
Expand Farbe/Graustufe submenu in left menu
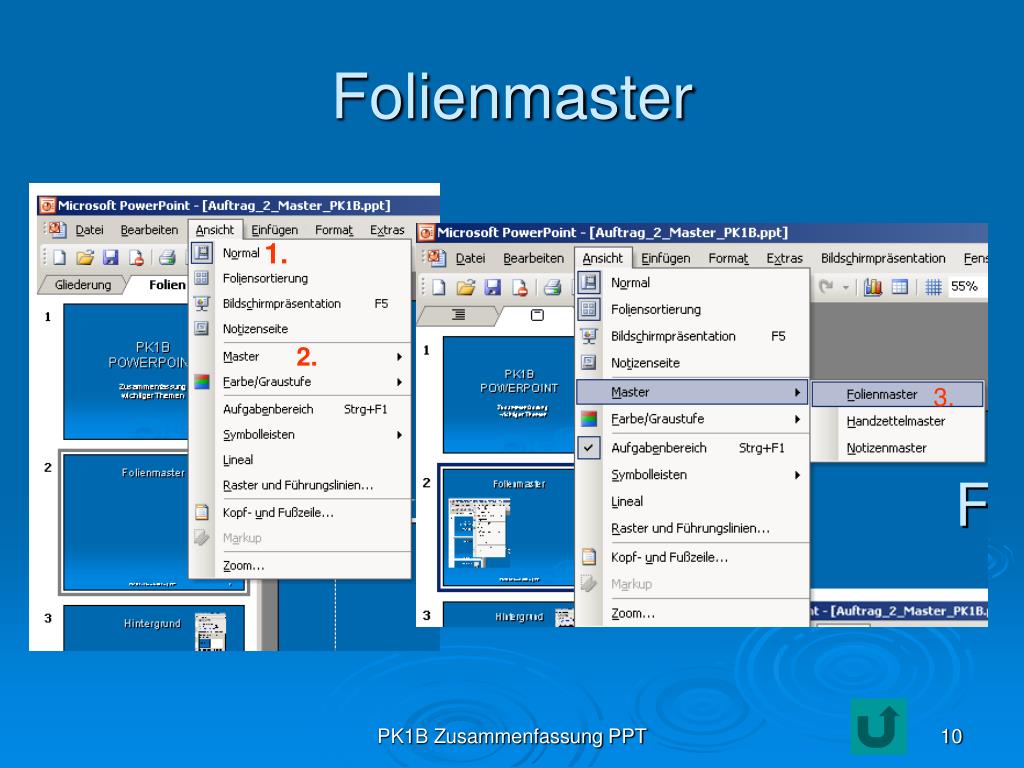pos(399,381)
